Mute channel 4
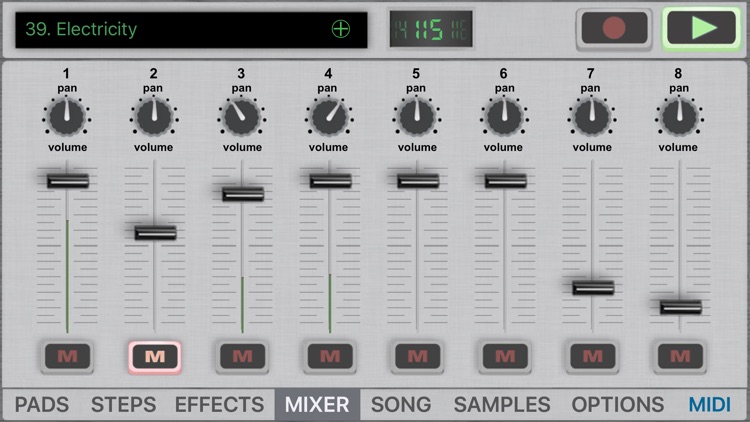 330,356
